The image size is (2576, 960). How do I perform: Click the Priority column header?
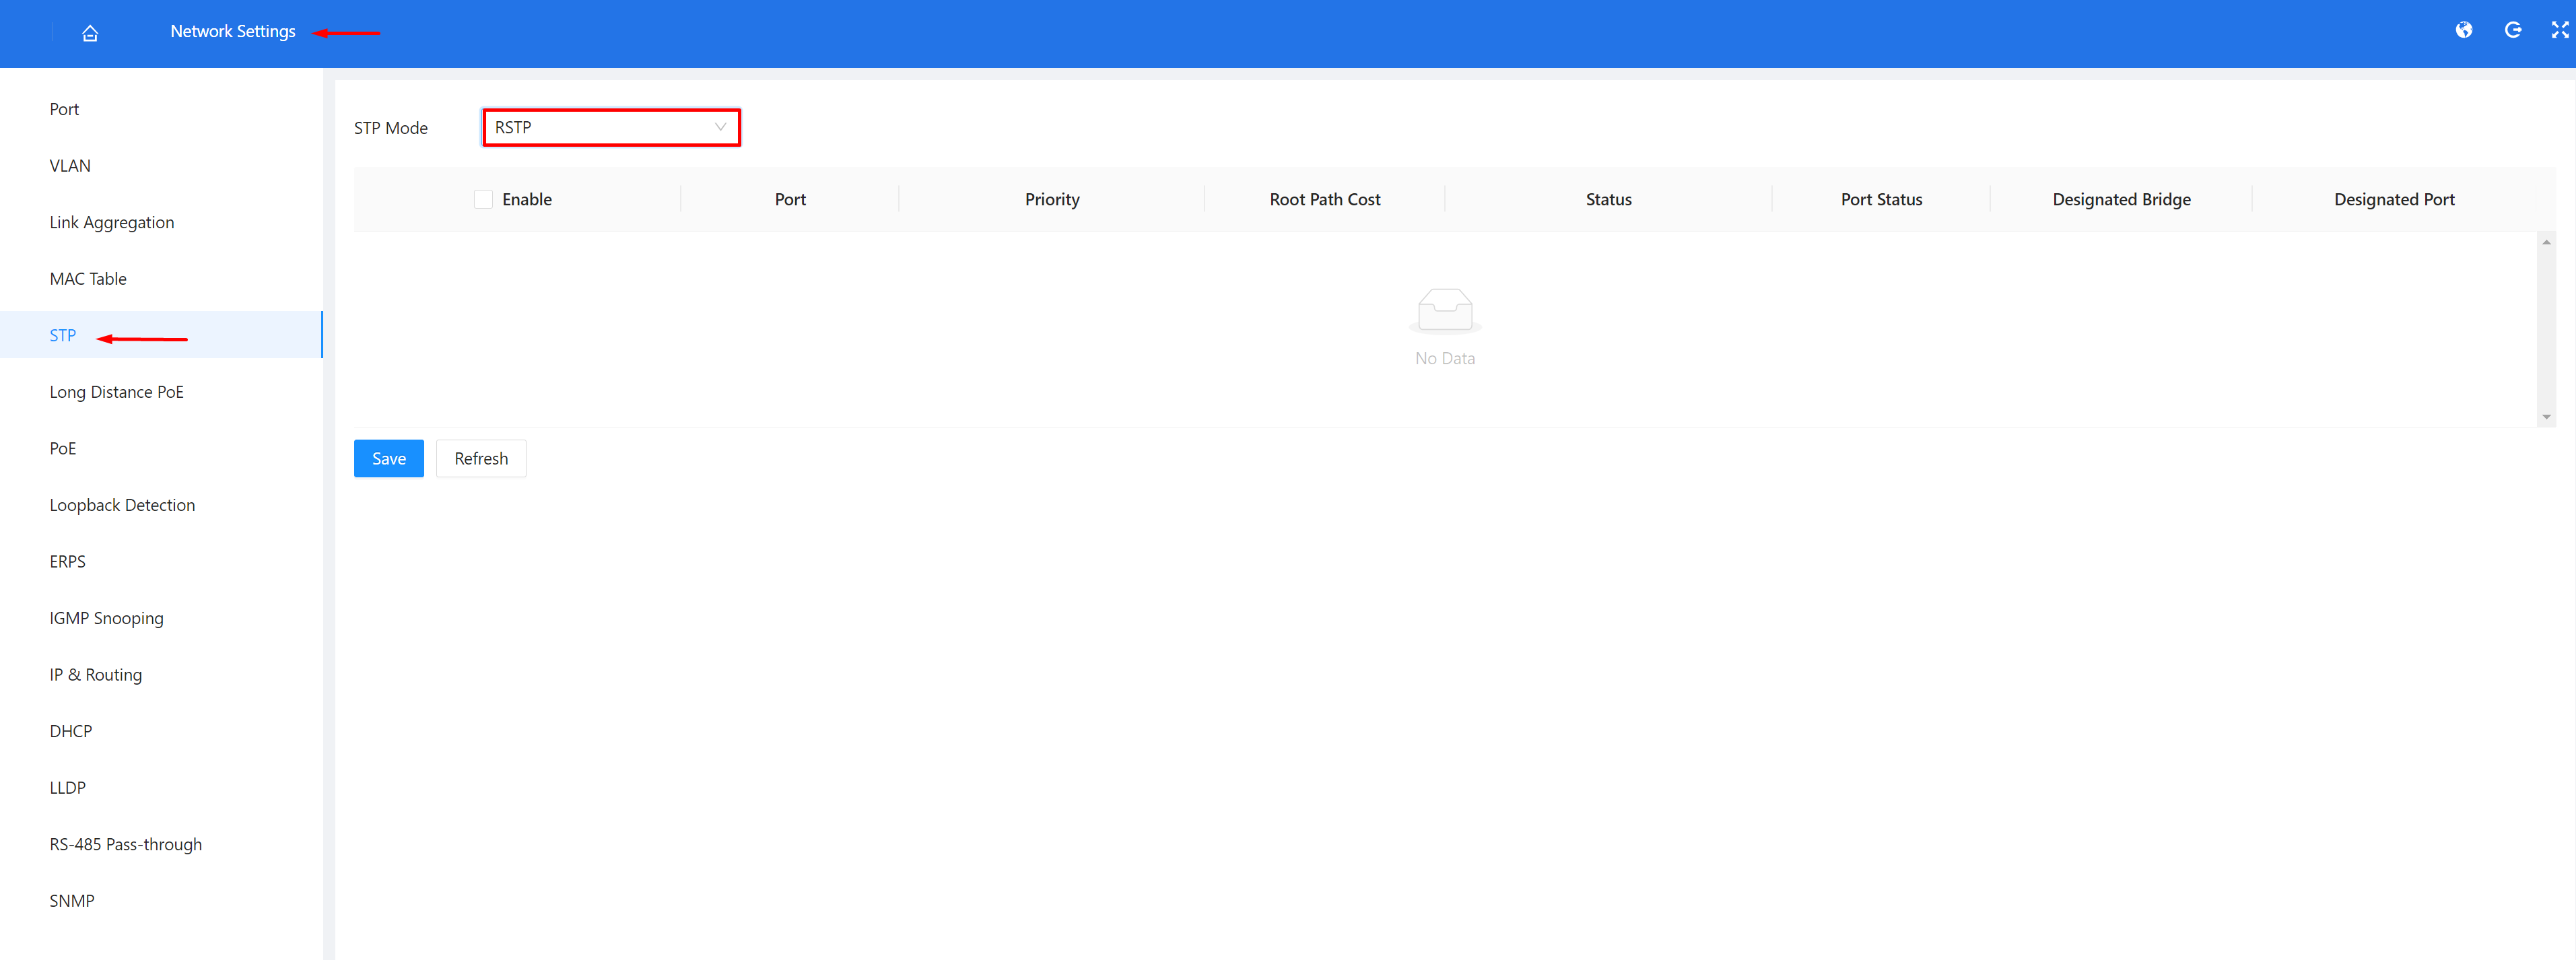click(x=1052, y=199)
